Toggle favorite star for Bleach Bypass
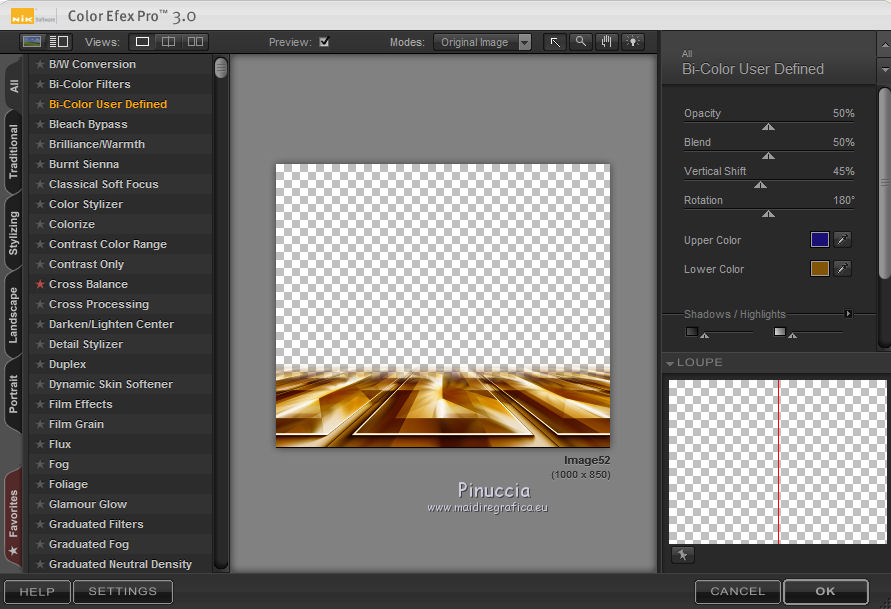The height and width of the screenshot is (609, 891). point(40,124)
